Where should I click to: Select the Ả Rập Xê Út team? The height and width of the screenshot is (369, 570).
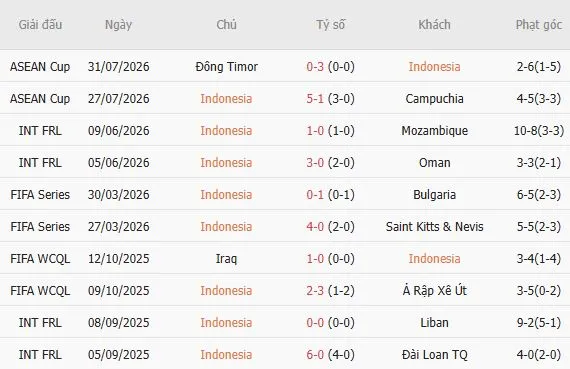tap(434, 290)
